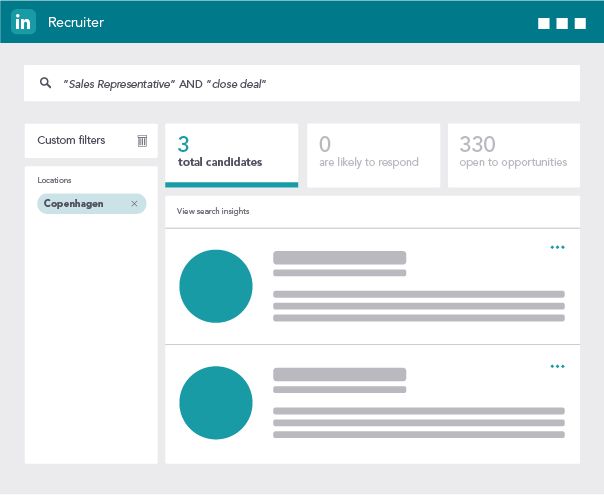Select the total candidates tab
Viewport: 604px width, 495px height.
232,155
